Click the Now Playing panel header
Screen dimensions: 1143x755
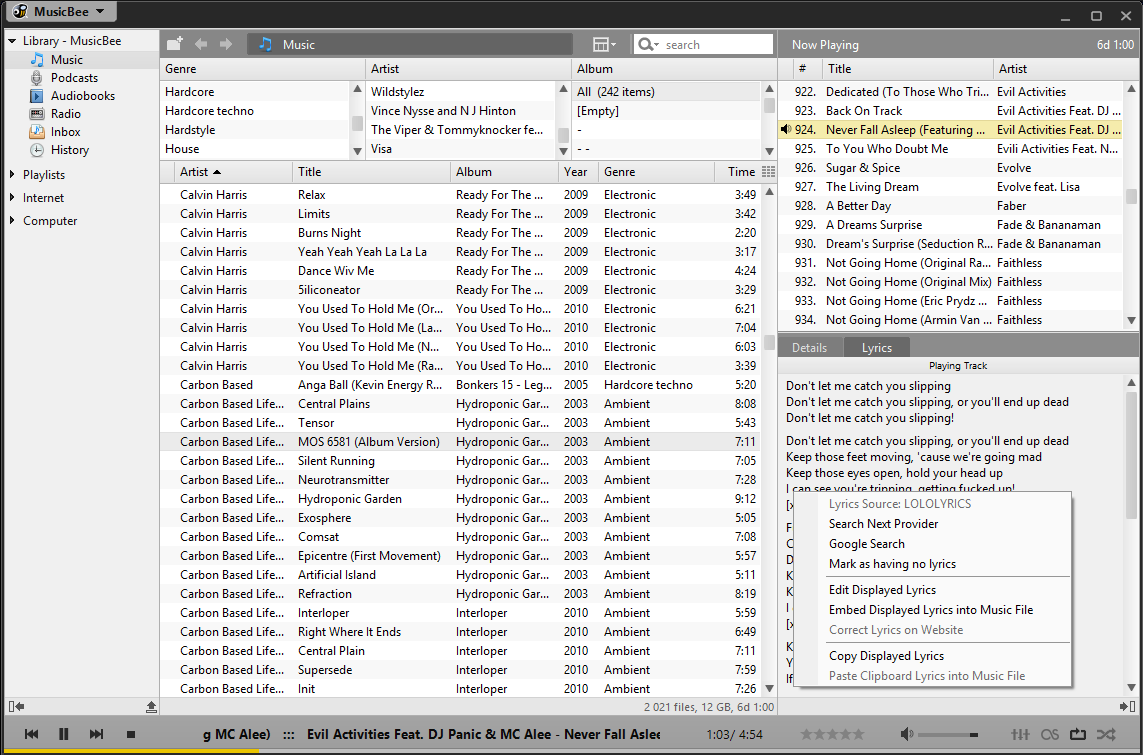pyautogui.click(x=959, y=44)
